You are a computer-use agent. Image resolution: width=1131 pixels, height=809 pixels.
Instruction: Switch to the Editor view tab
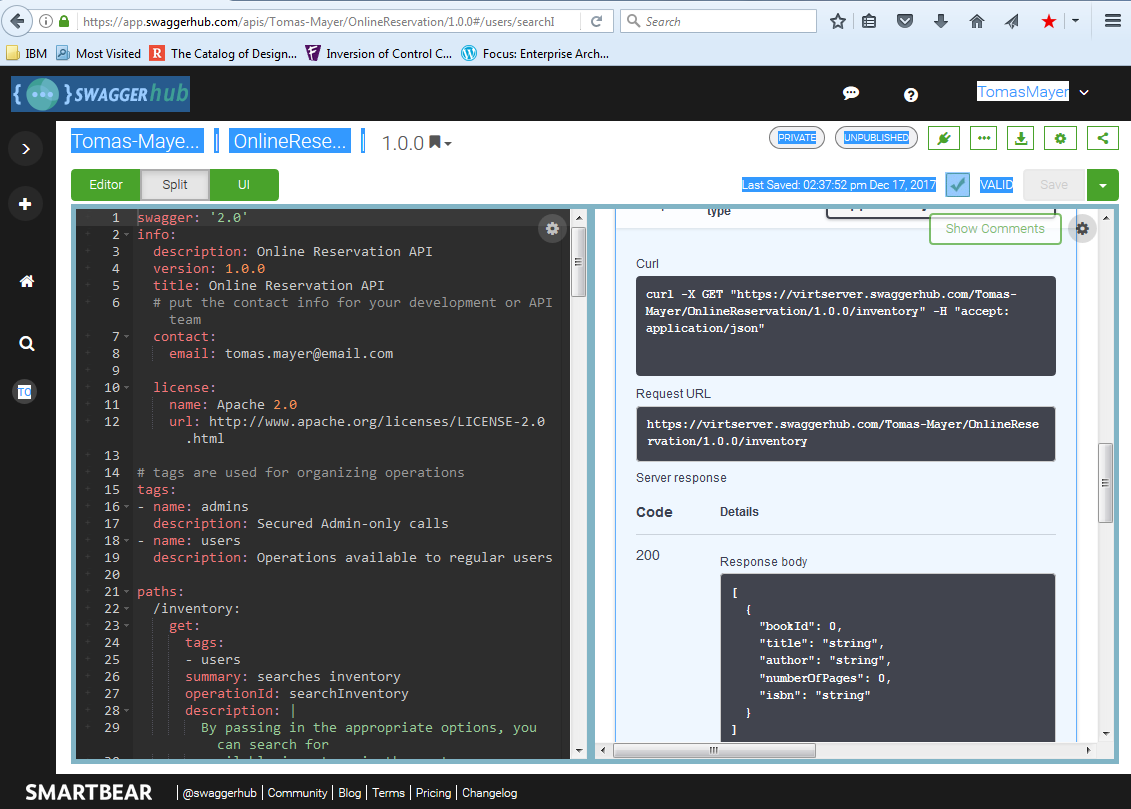pos(106,185)
